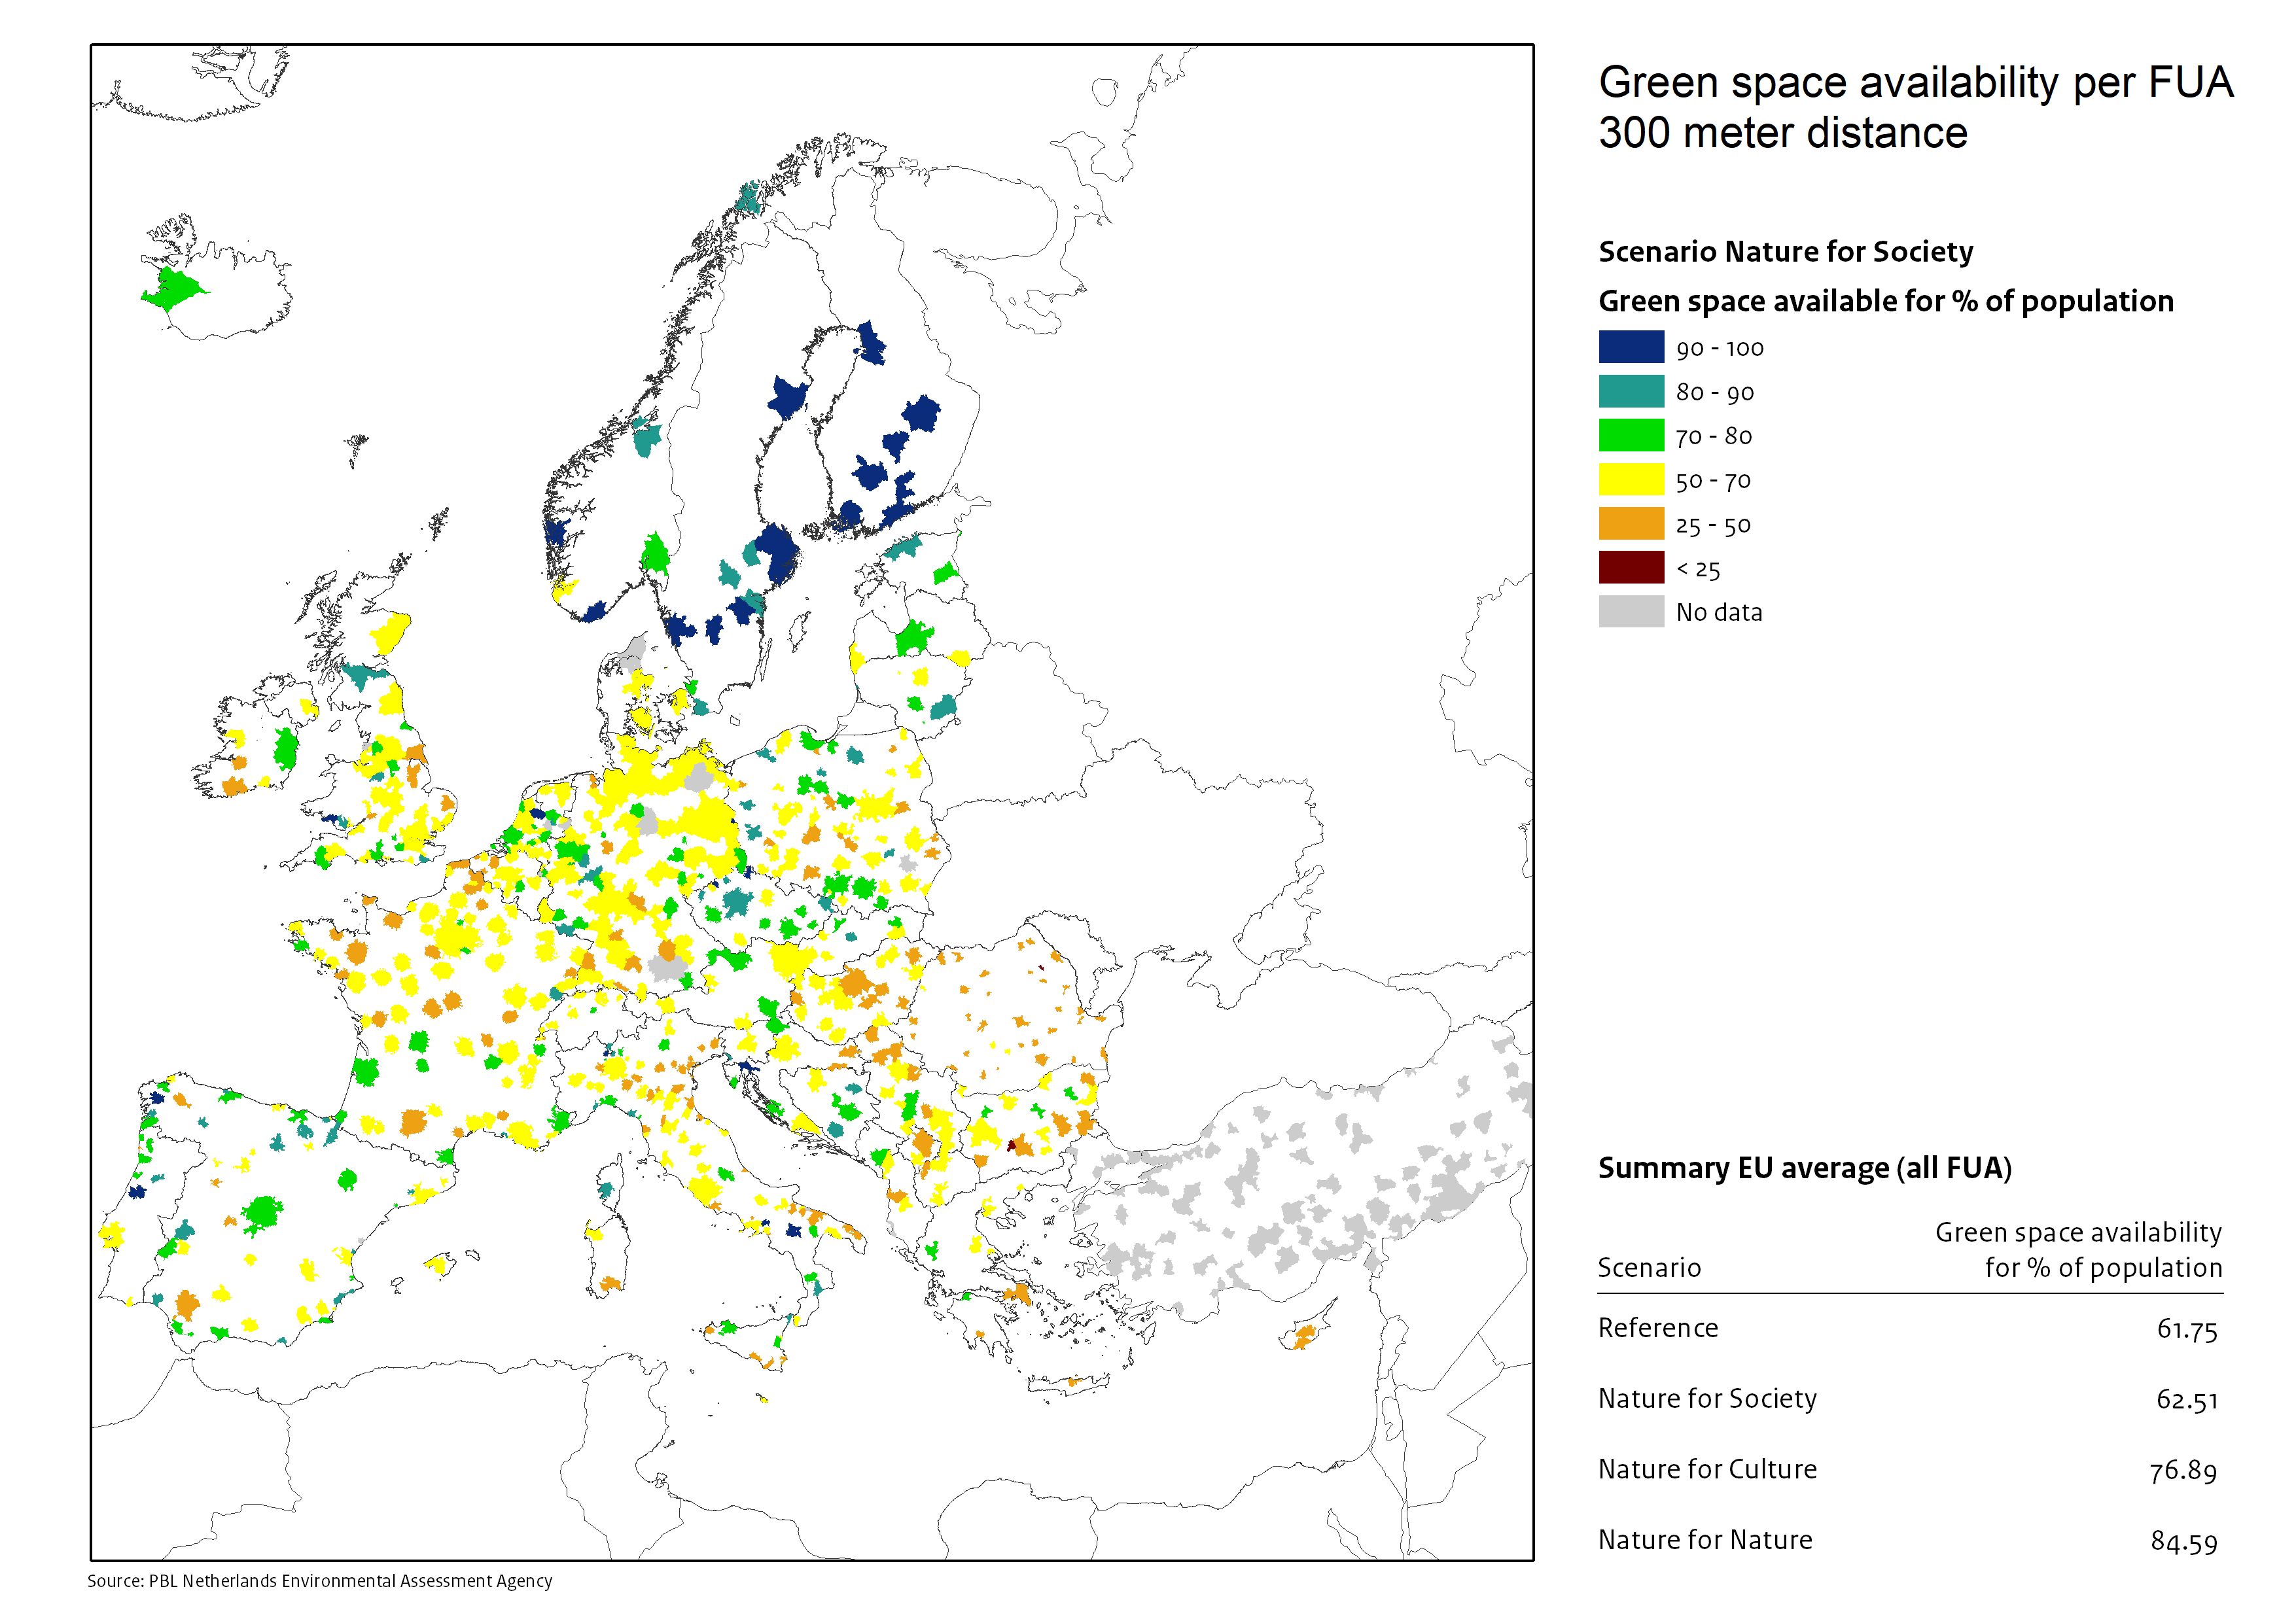Viewport: 2296px width, 1623px height.
Task: Click the heading 'Summary EU average (all FUA)'
Action: tap(1805, 1168)
